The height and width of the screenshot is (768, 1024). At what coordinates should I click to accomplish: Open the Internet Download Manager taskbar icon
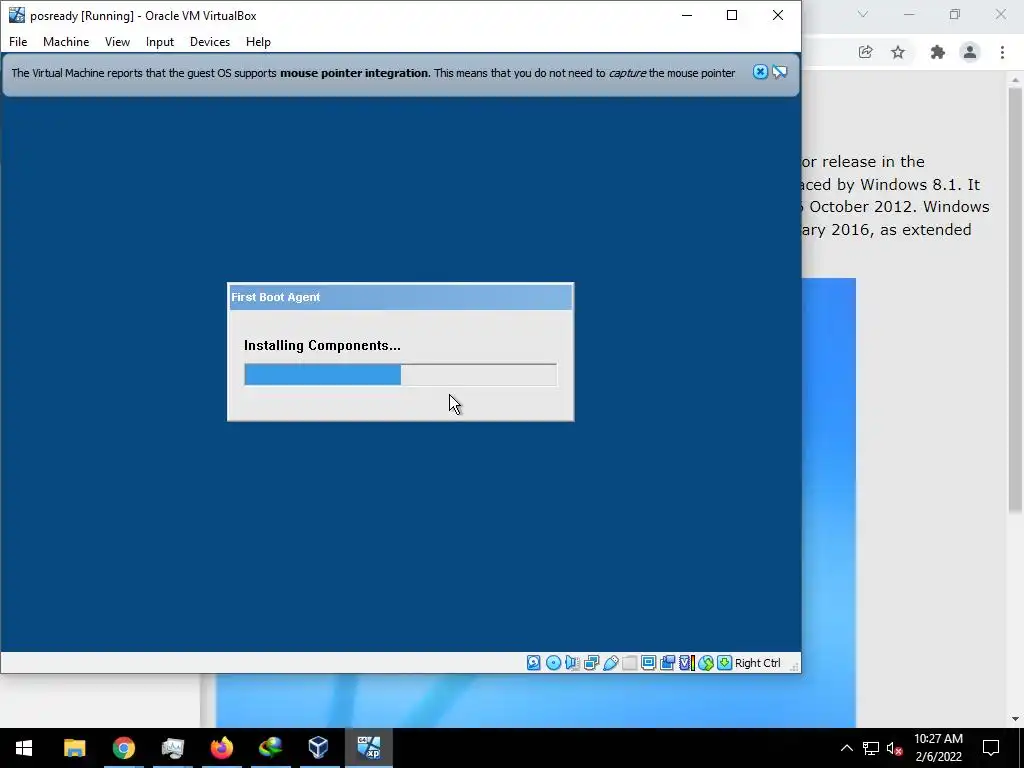[270, 748]
